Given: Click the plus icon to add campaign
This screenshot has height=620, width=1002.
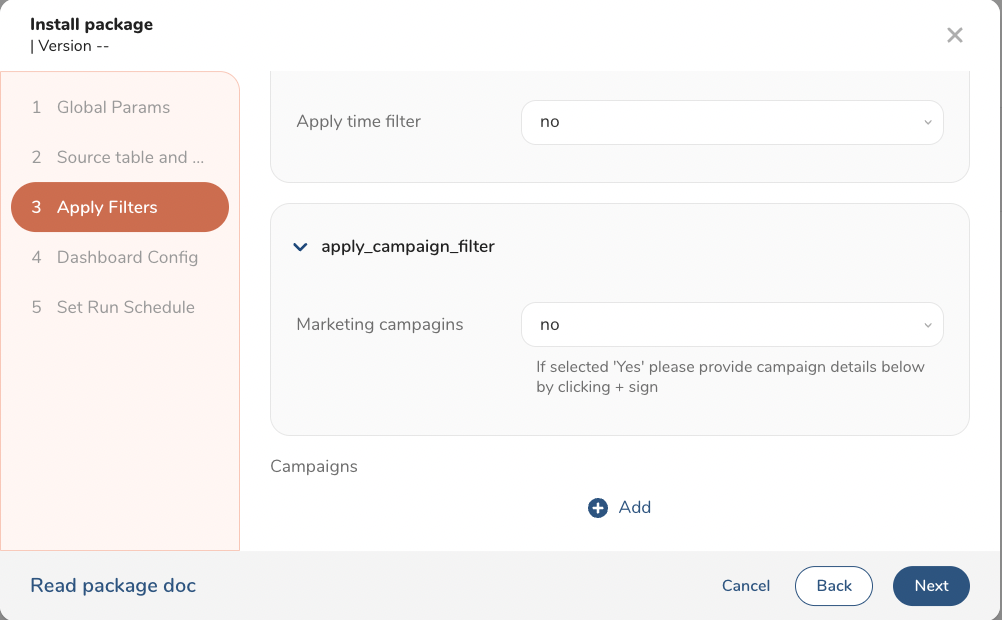Looking at the screenshot, I should click(x=598, y=508).
